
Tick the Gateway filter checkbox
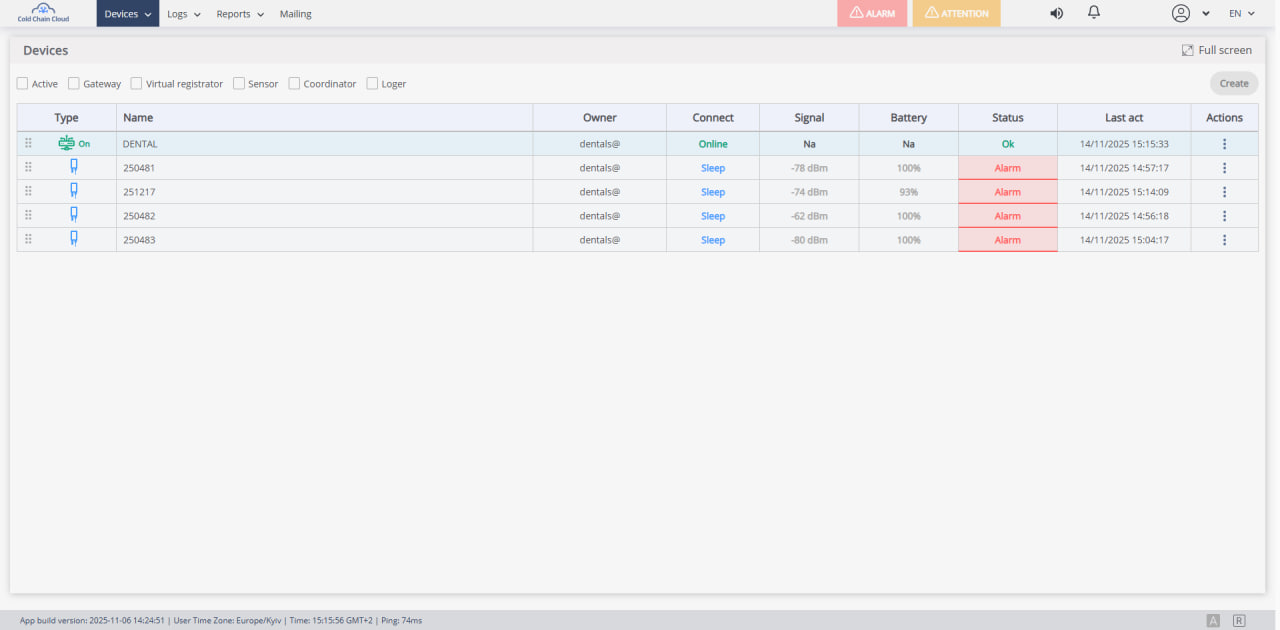[74, 84]
